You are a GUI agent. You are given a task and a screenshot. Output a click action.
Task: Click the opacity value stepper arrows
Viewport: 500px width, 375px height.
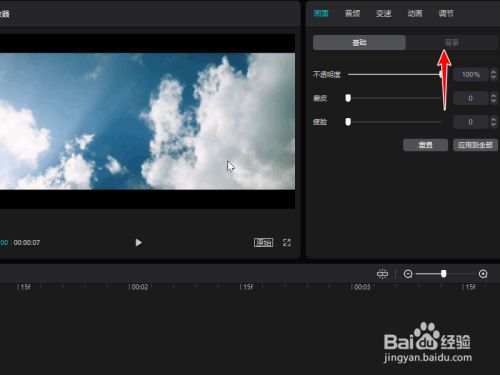pos(493,74)
